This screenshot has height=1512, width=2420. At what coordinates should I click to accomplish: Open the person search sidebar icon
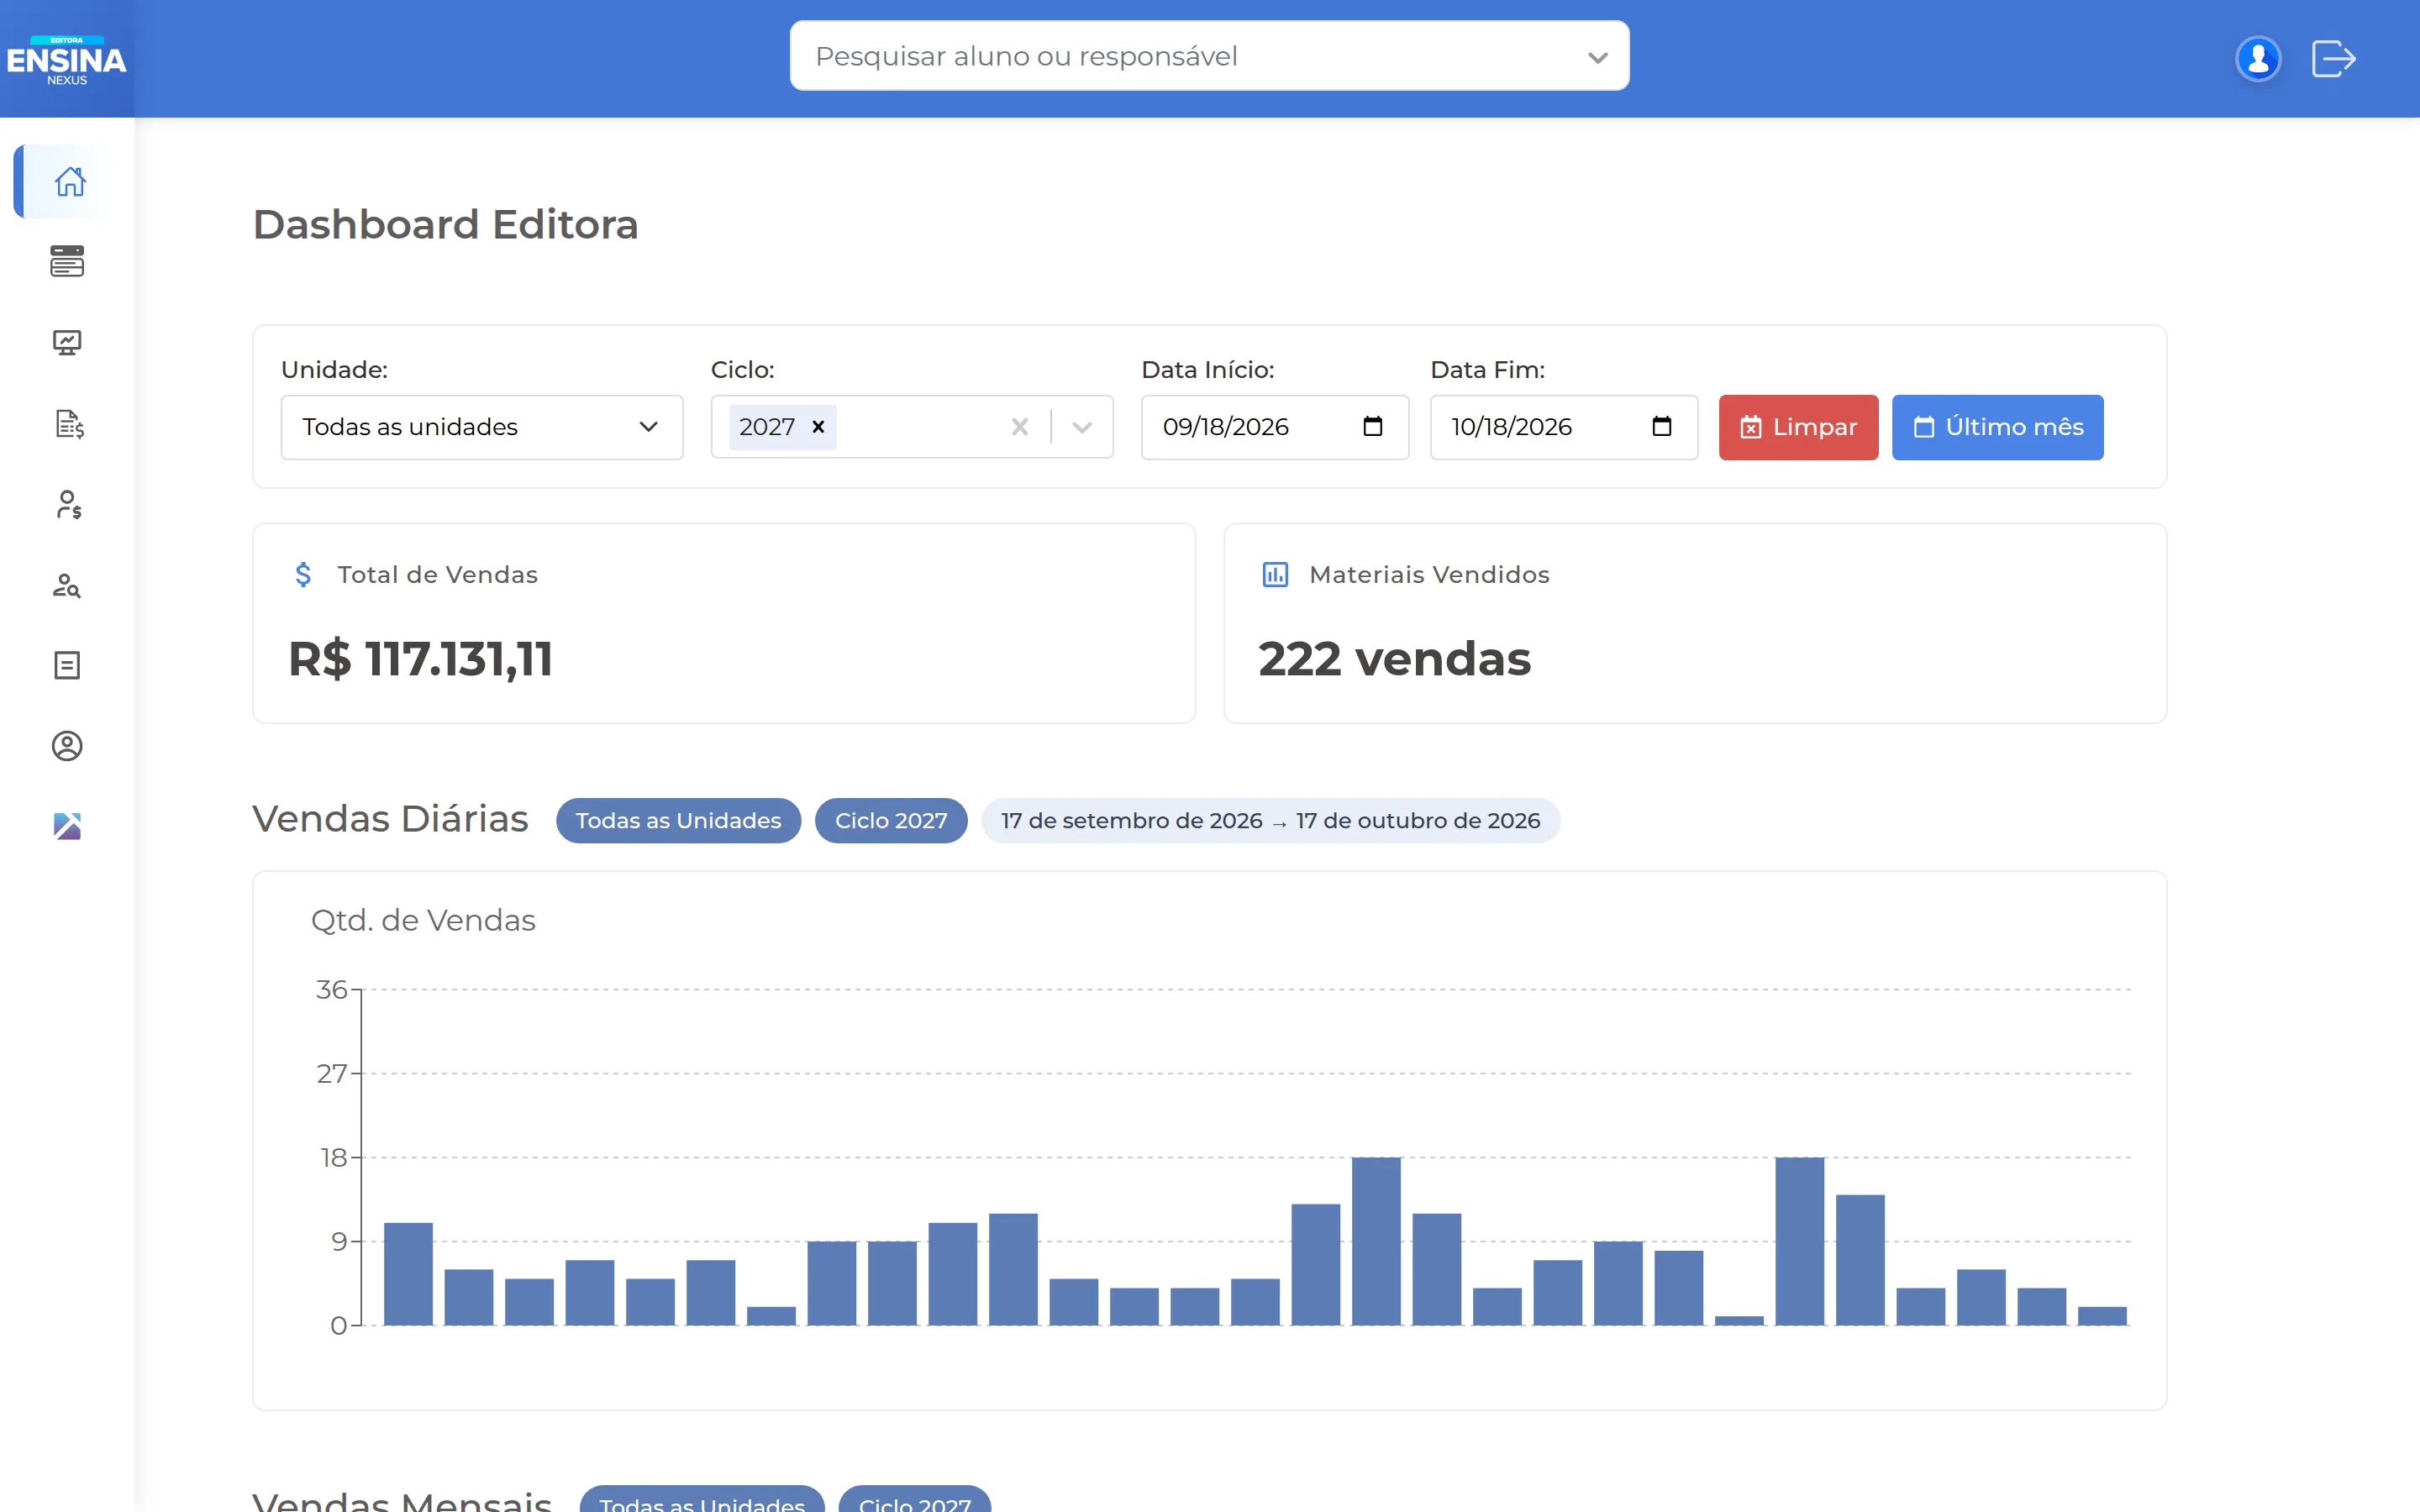click(67, 585)
